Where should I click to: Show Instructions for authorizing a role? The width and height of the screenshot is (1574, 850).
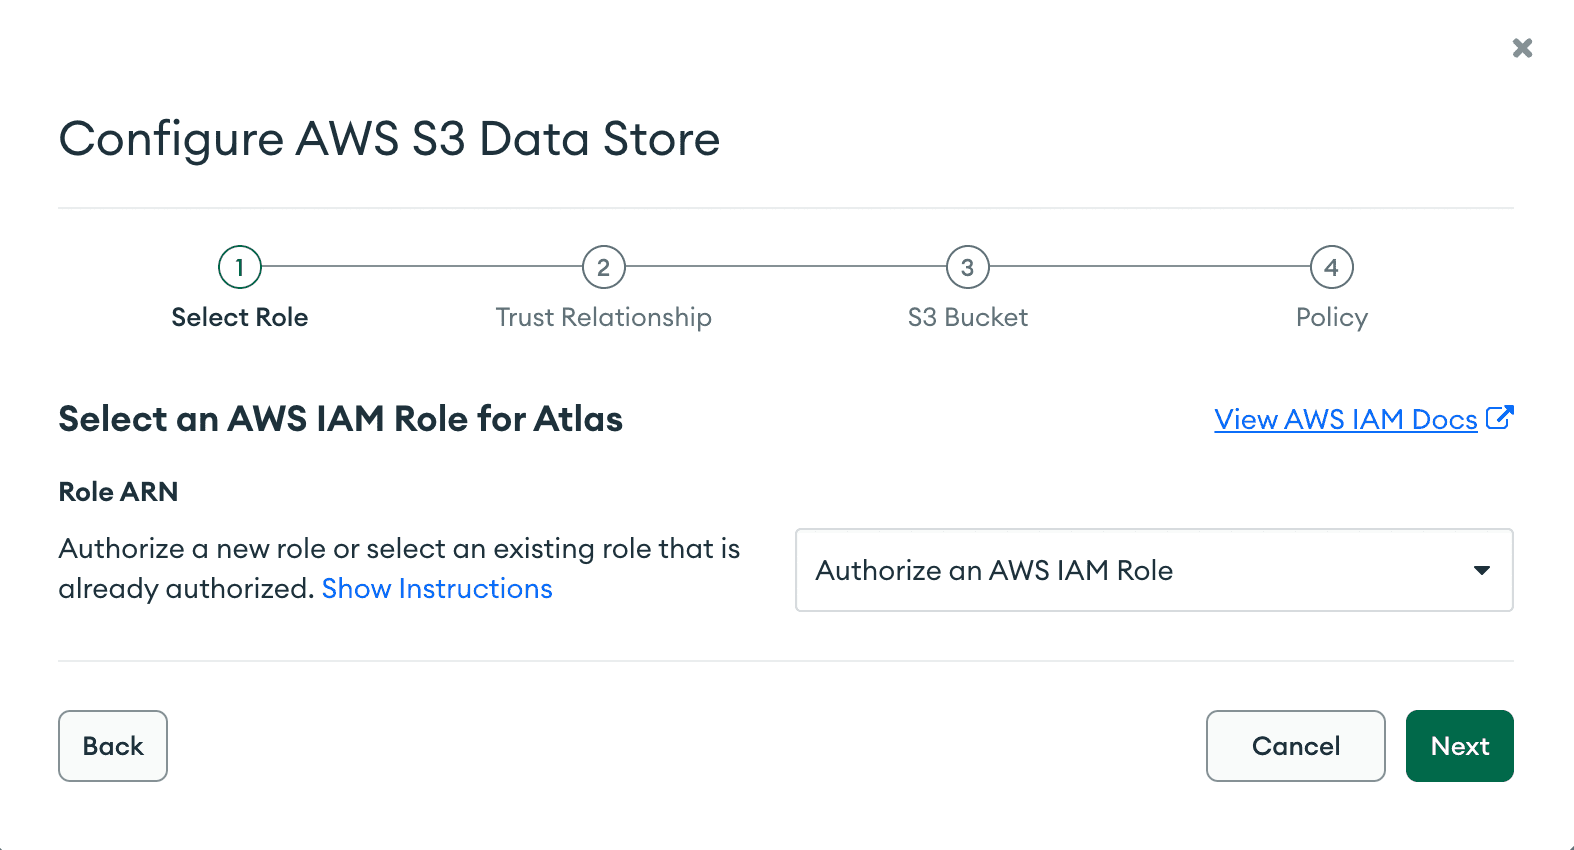point(437,589)
